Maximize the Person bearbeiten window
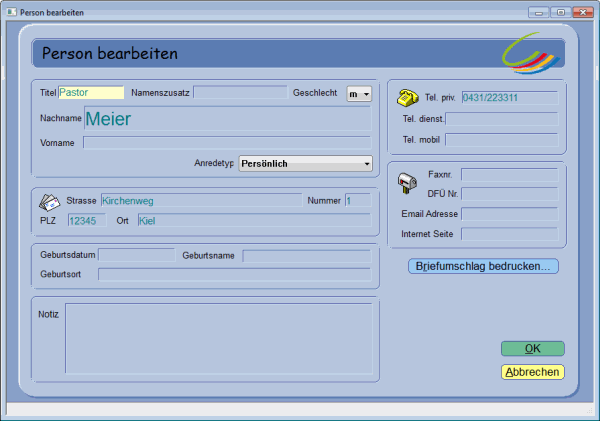The height and width of the screenshot is (421, 600). pyautogui.click(x=561, y=13)
